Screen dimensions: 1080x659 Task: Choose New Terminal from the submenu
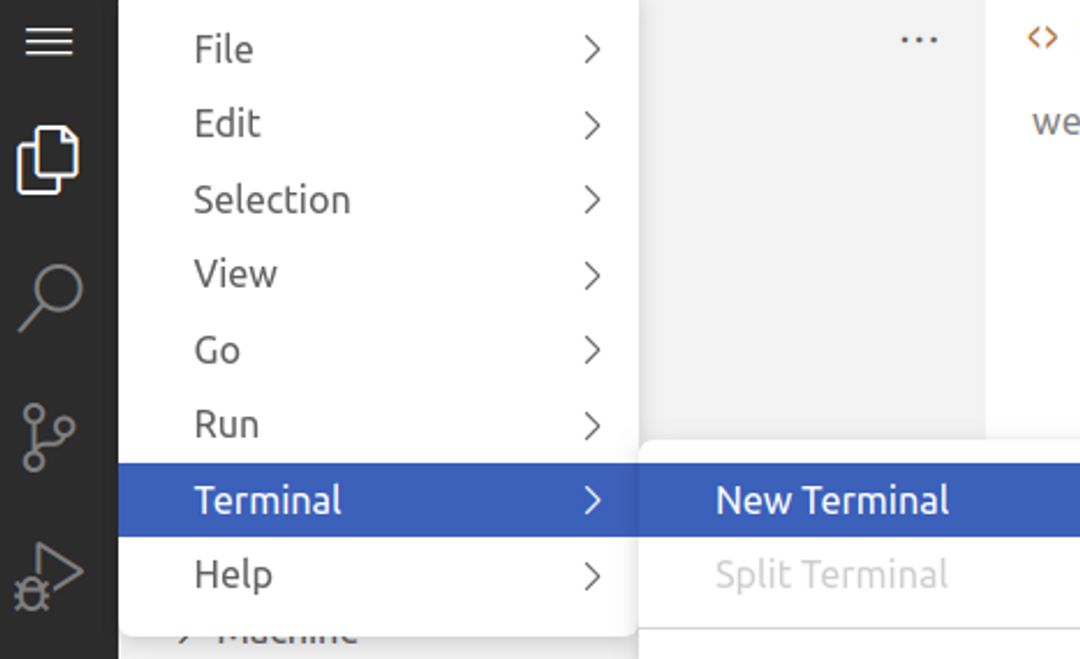pos(832,500)
